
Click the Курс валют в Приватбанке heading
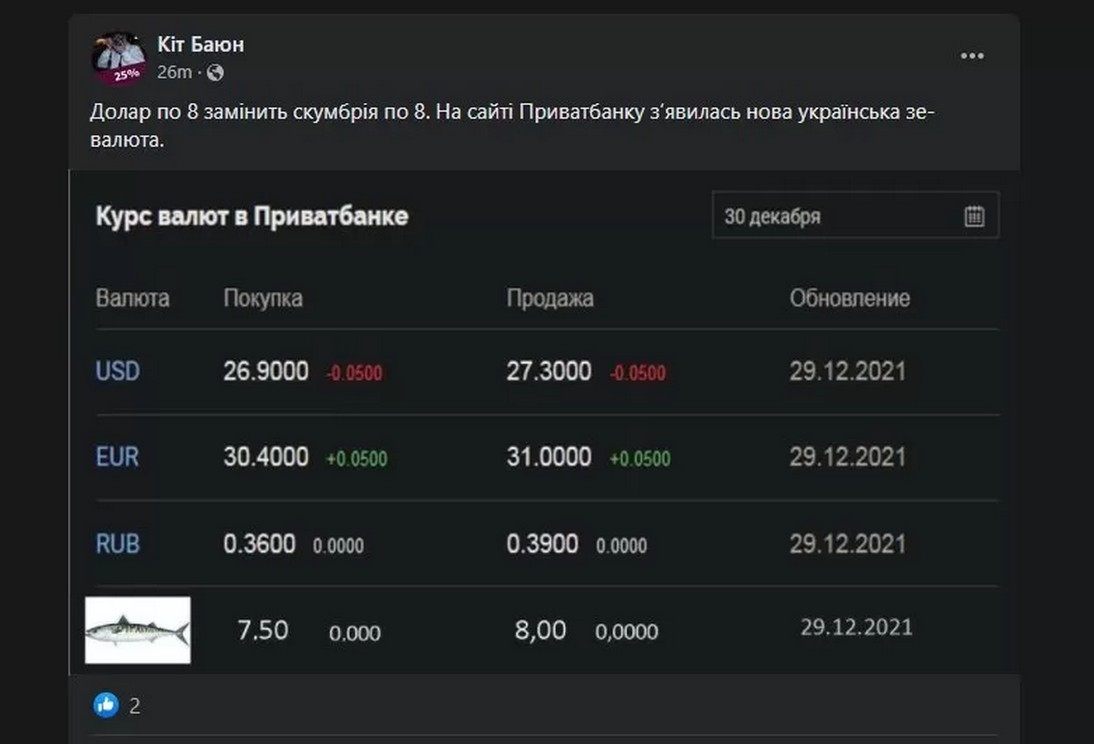(x=251, y=216)
